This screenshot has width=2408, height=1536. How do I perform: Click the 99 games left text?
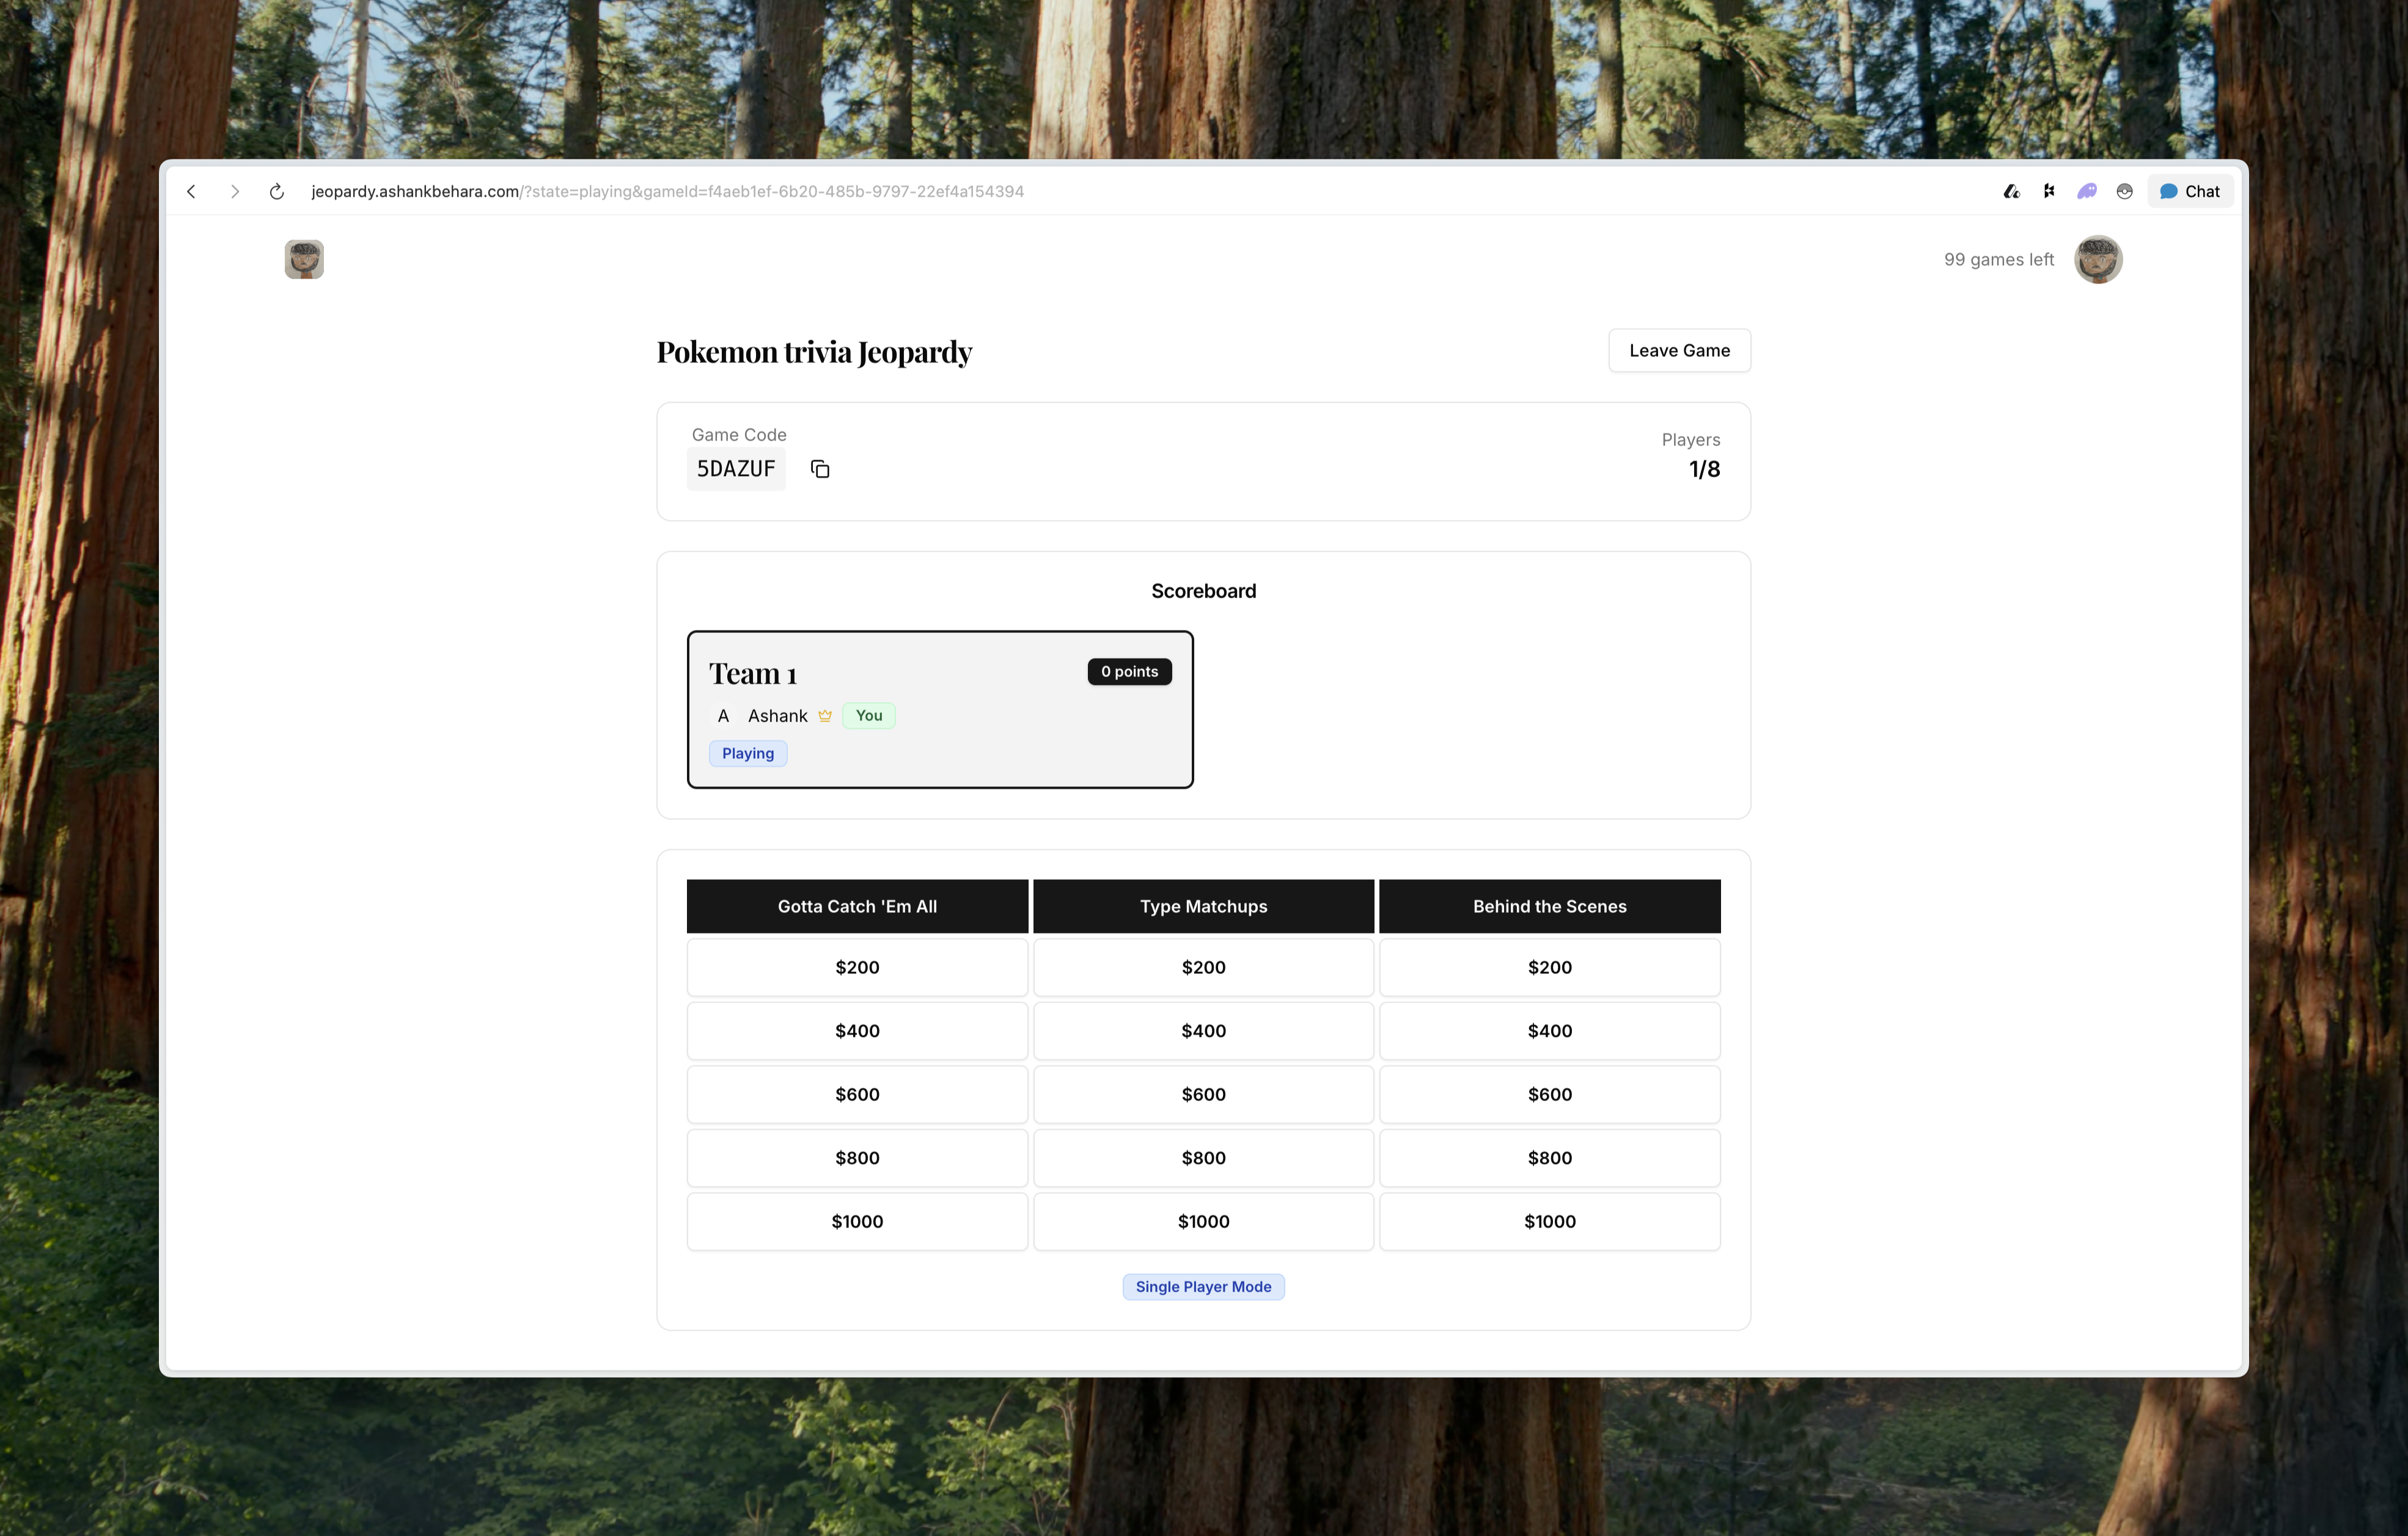[x=1998, y=259]
